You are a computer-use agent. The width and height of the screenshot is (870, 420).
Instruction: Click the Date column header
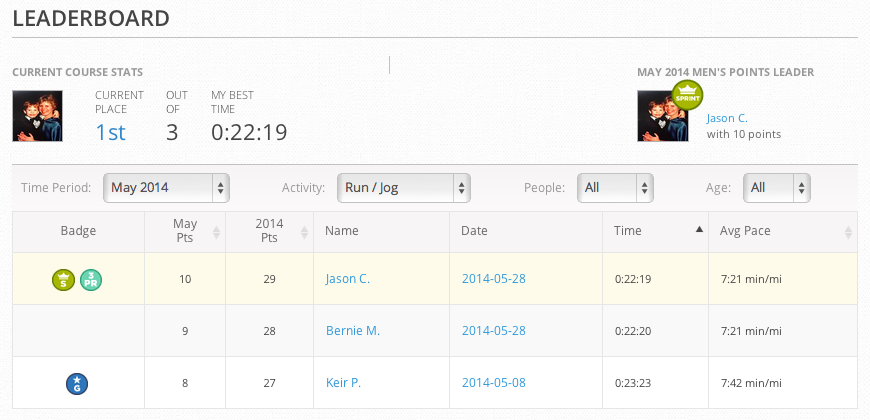tap(474, 231)
